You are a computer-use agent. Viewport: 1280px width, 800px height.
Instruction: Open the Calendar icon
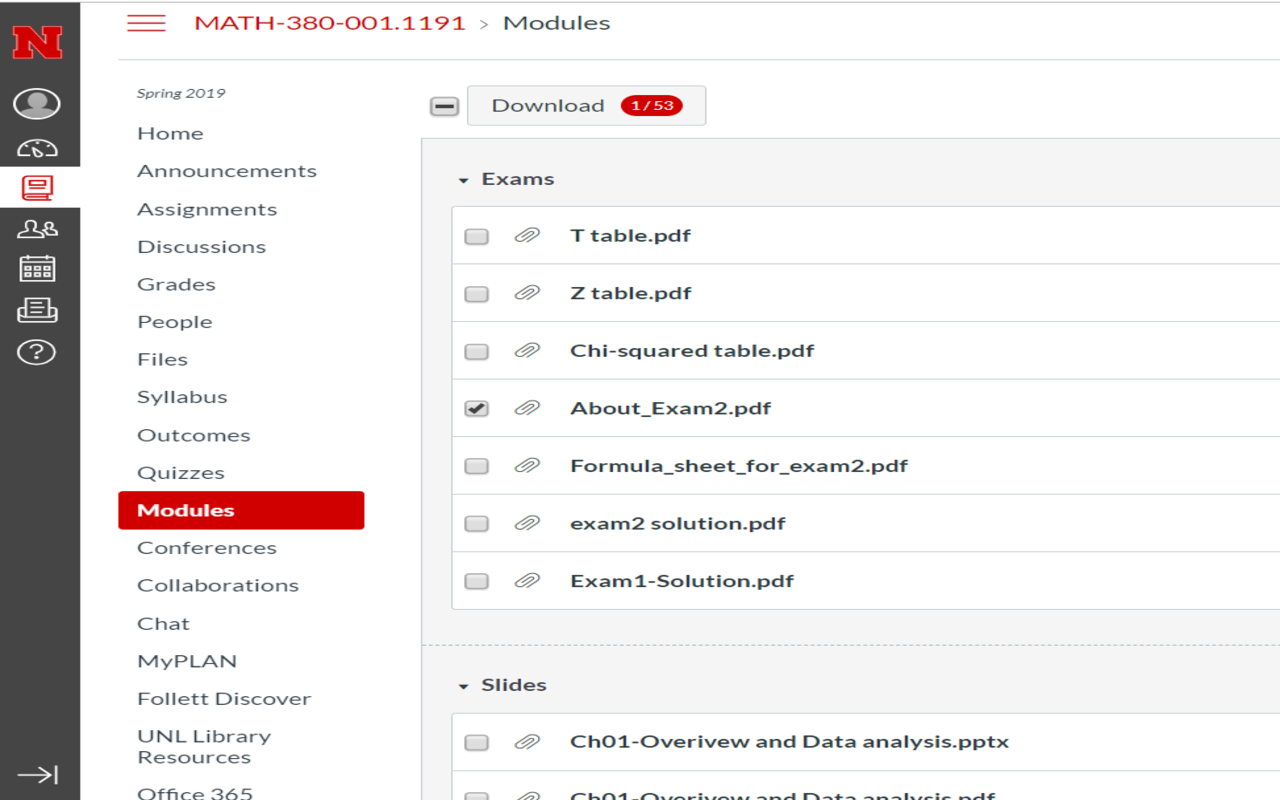37,269
